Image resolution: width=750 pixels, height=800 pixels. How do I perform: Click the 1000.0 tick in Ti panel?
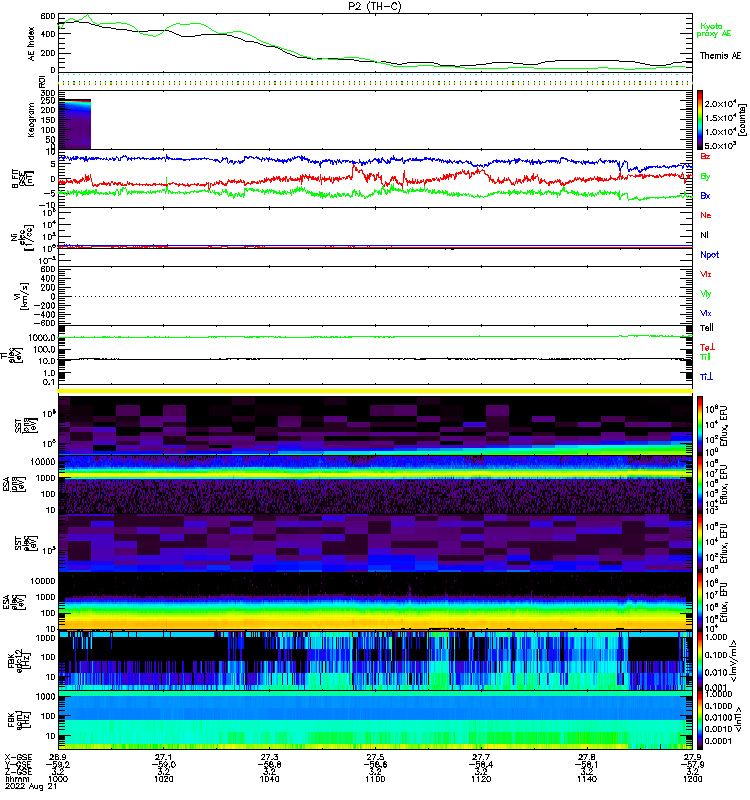(x=42, y=338)
